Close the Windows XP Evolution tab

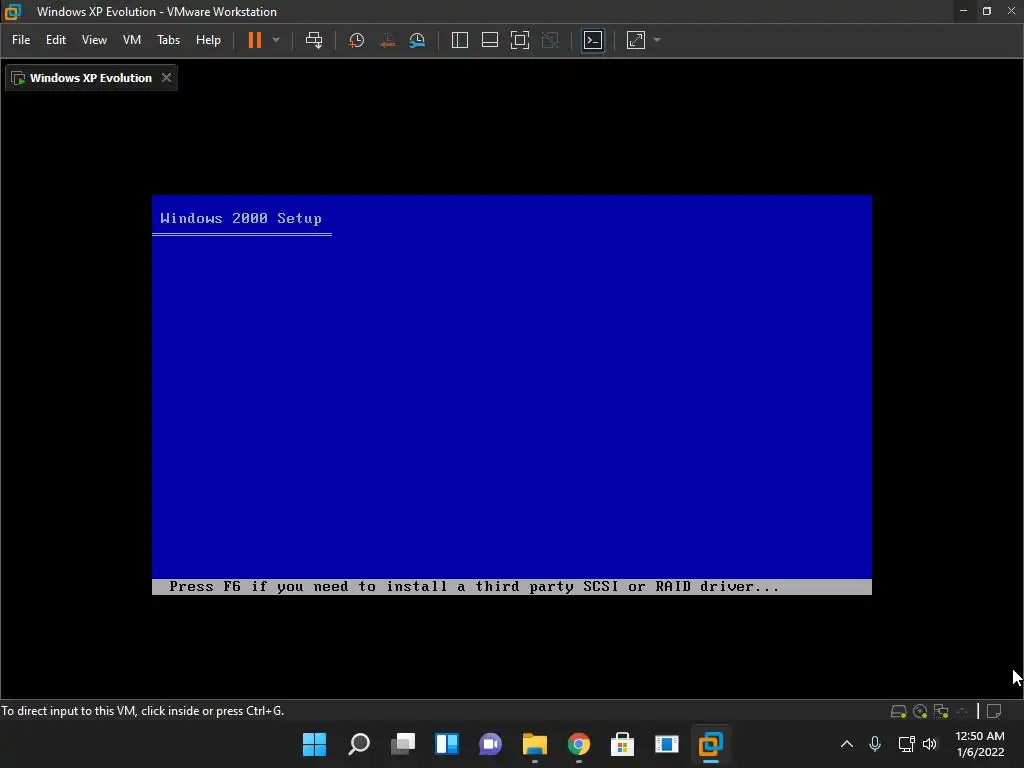(167, 78)
